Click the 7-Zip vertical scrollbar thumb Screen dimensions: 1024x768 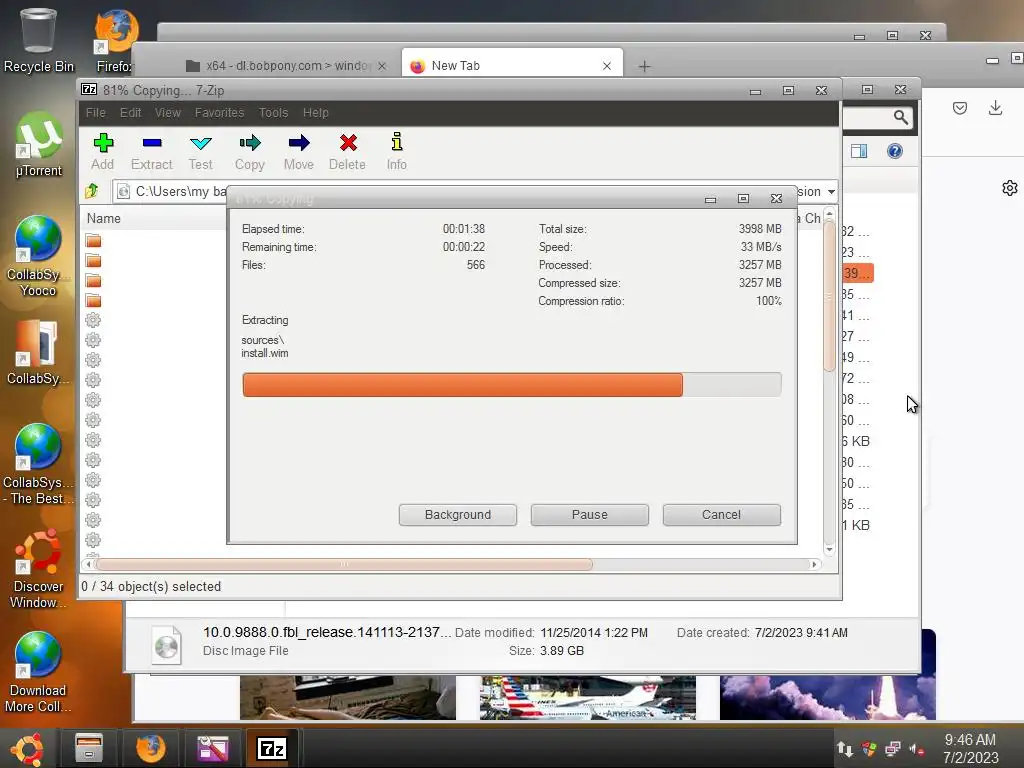pos(829,295)
